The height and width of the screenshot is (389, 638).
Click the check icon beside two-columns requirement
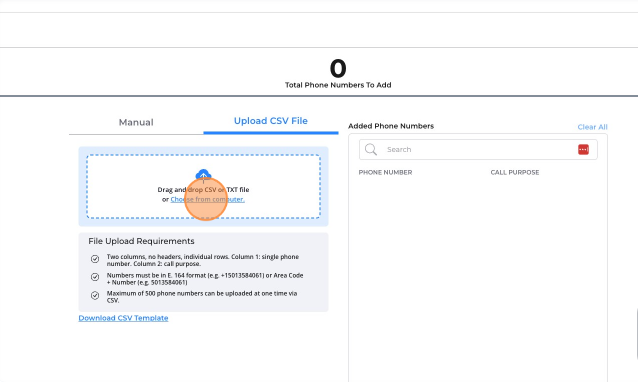pos(95,259)
